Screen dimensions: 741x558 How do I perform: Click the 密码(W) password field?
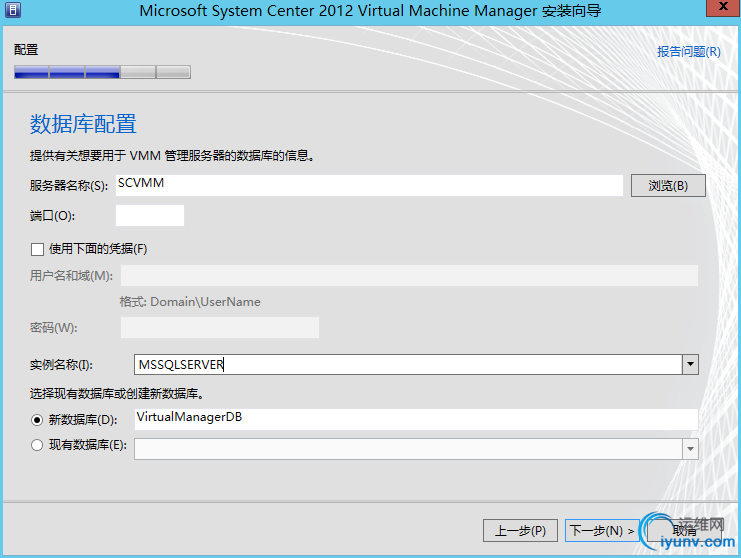(x=220, y=327)
